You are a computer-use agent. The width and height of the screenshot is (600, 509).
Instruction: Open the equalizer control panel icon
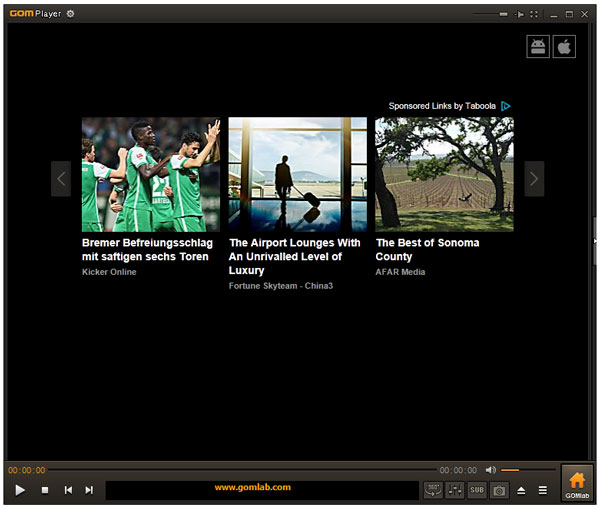coord(455,490)
